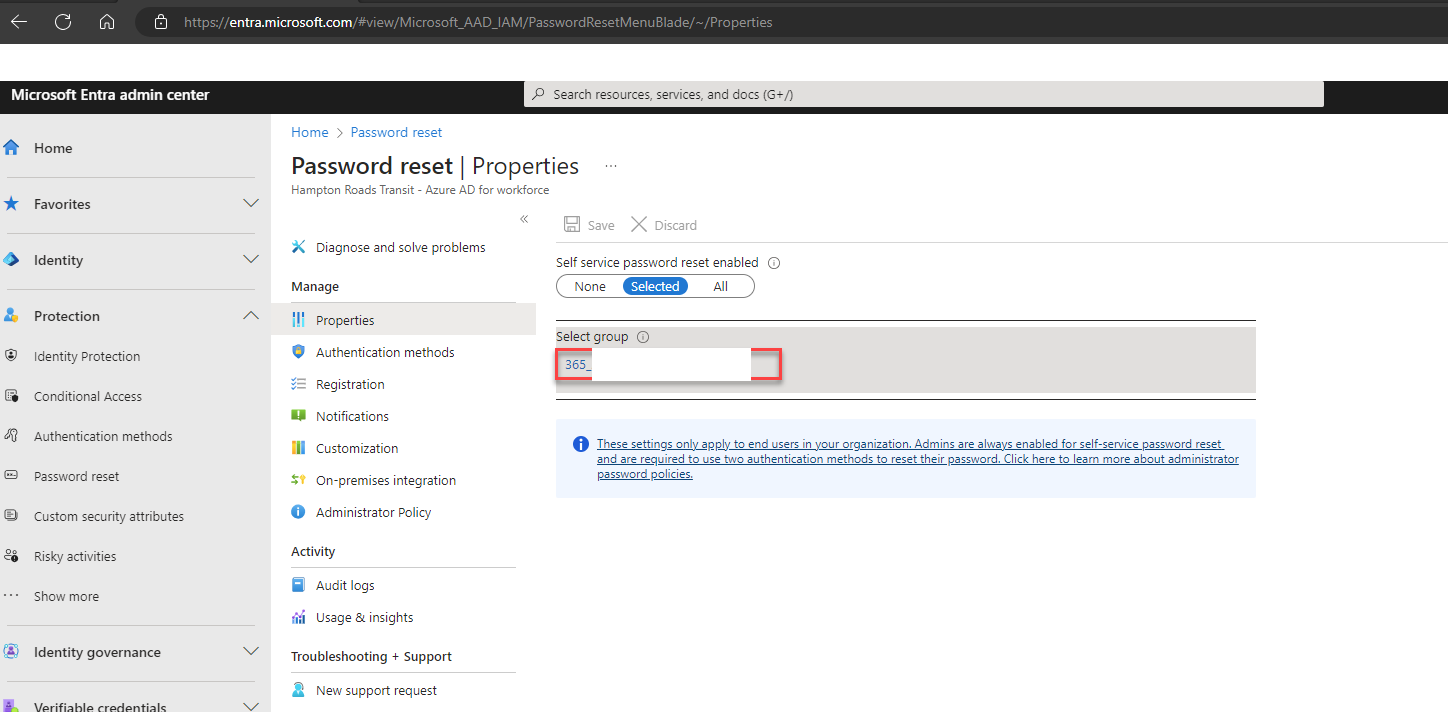Open Customization blade
The height and width of the screenshot is (712, 1455).
[357, 448]
